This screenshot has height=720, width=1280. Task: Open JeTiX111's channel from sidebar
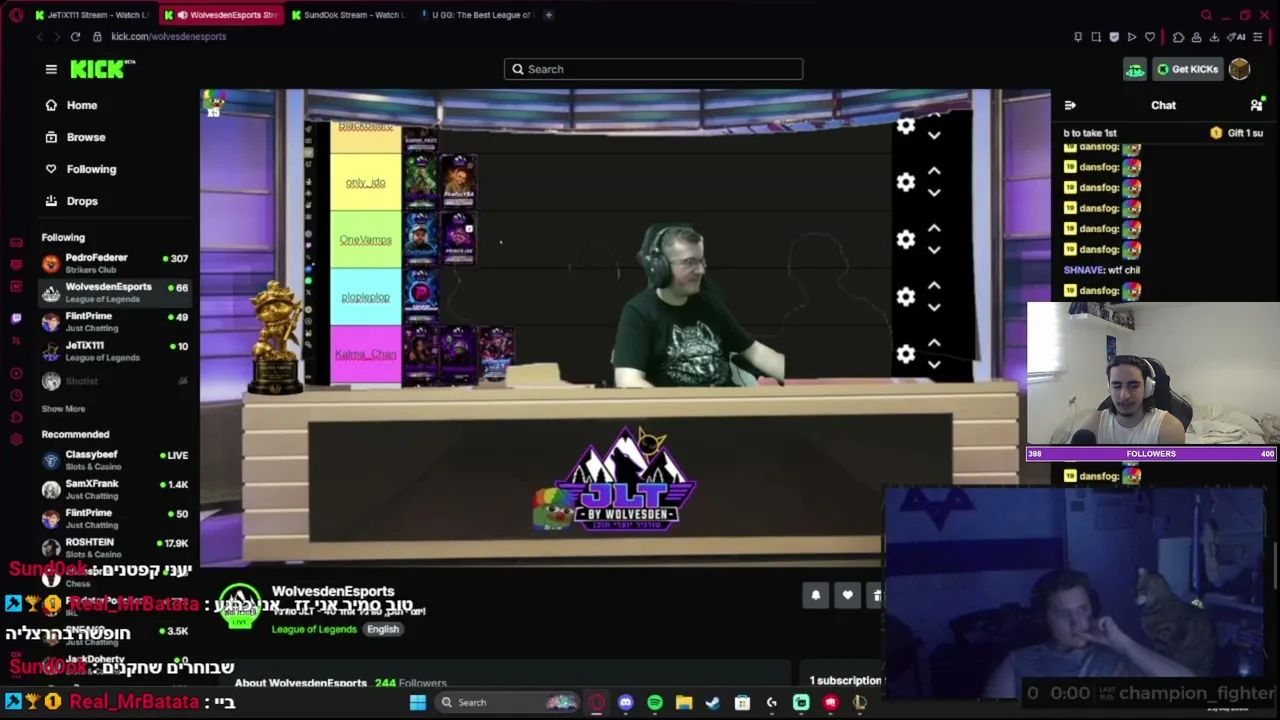(x=115, y=351)
